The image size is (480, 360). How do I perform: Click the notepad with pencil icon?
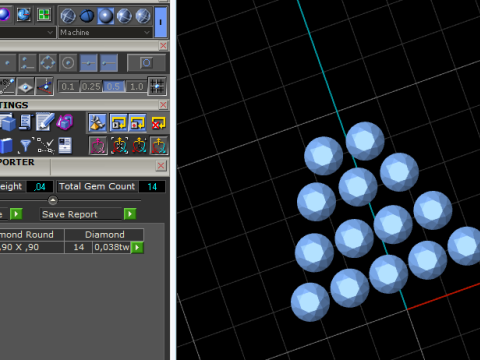[45, 122]
